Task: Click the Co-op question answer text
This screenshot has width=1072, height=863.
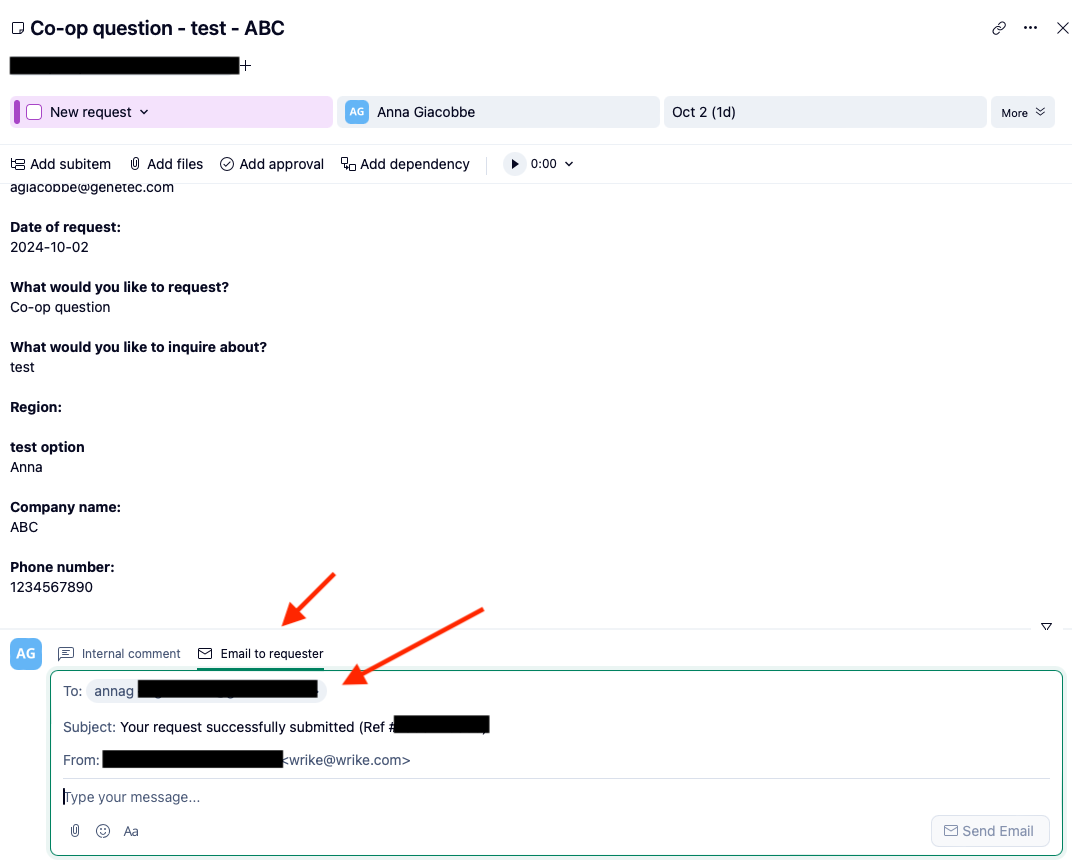Action: (60, 307)
